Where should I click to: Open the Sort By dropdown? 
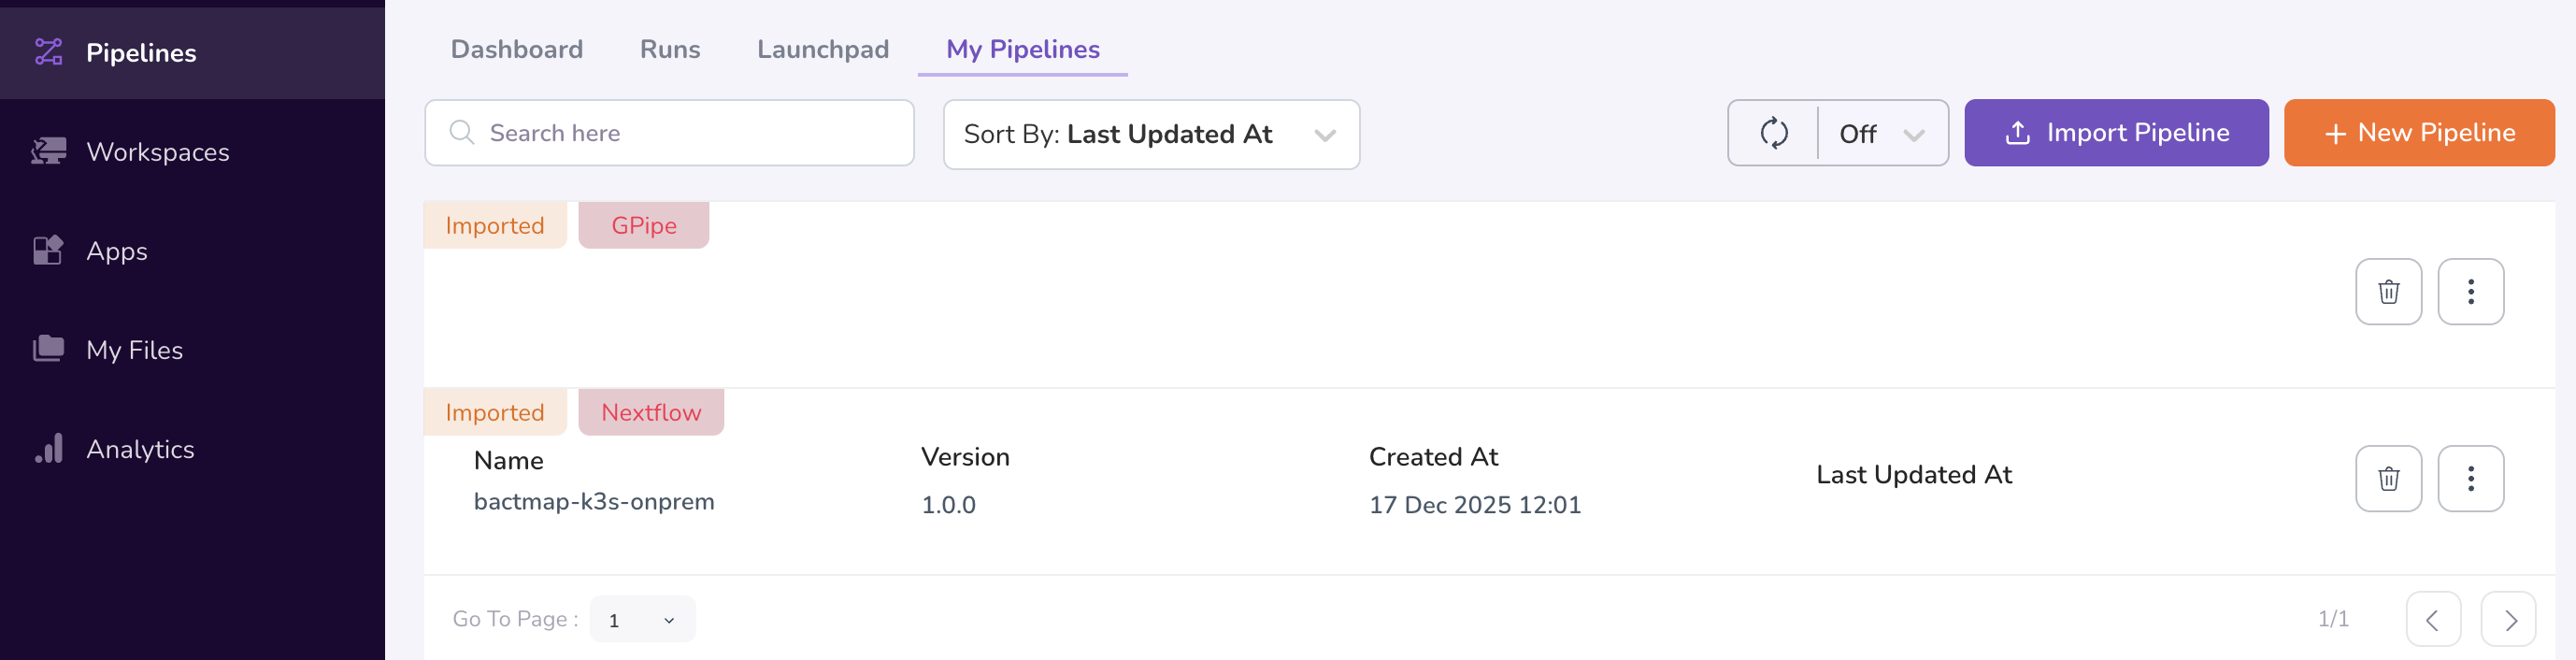tap(1151, 134)
